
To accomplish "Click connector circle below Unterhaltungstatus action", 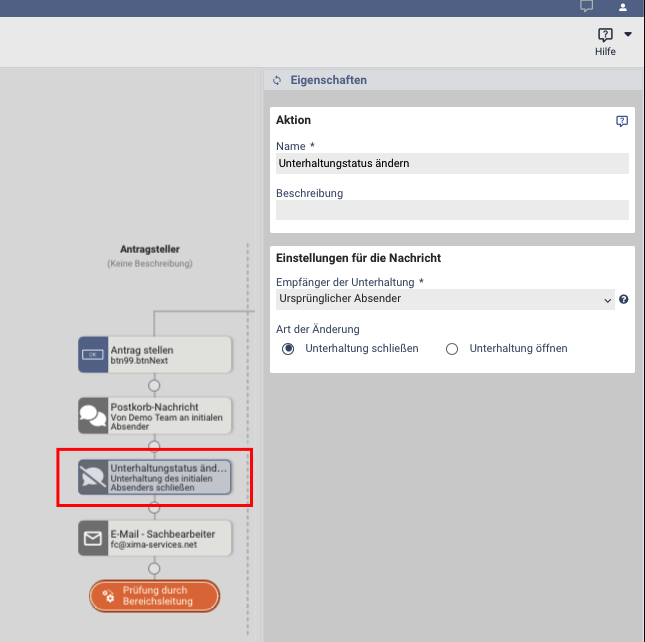I will 154,508.
